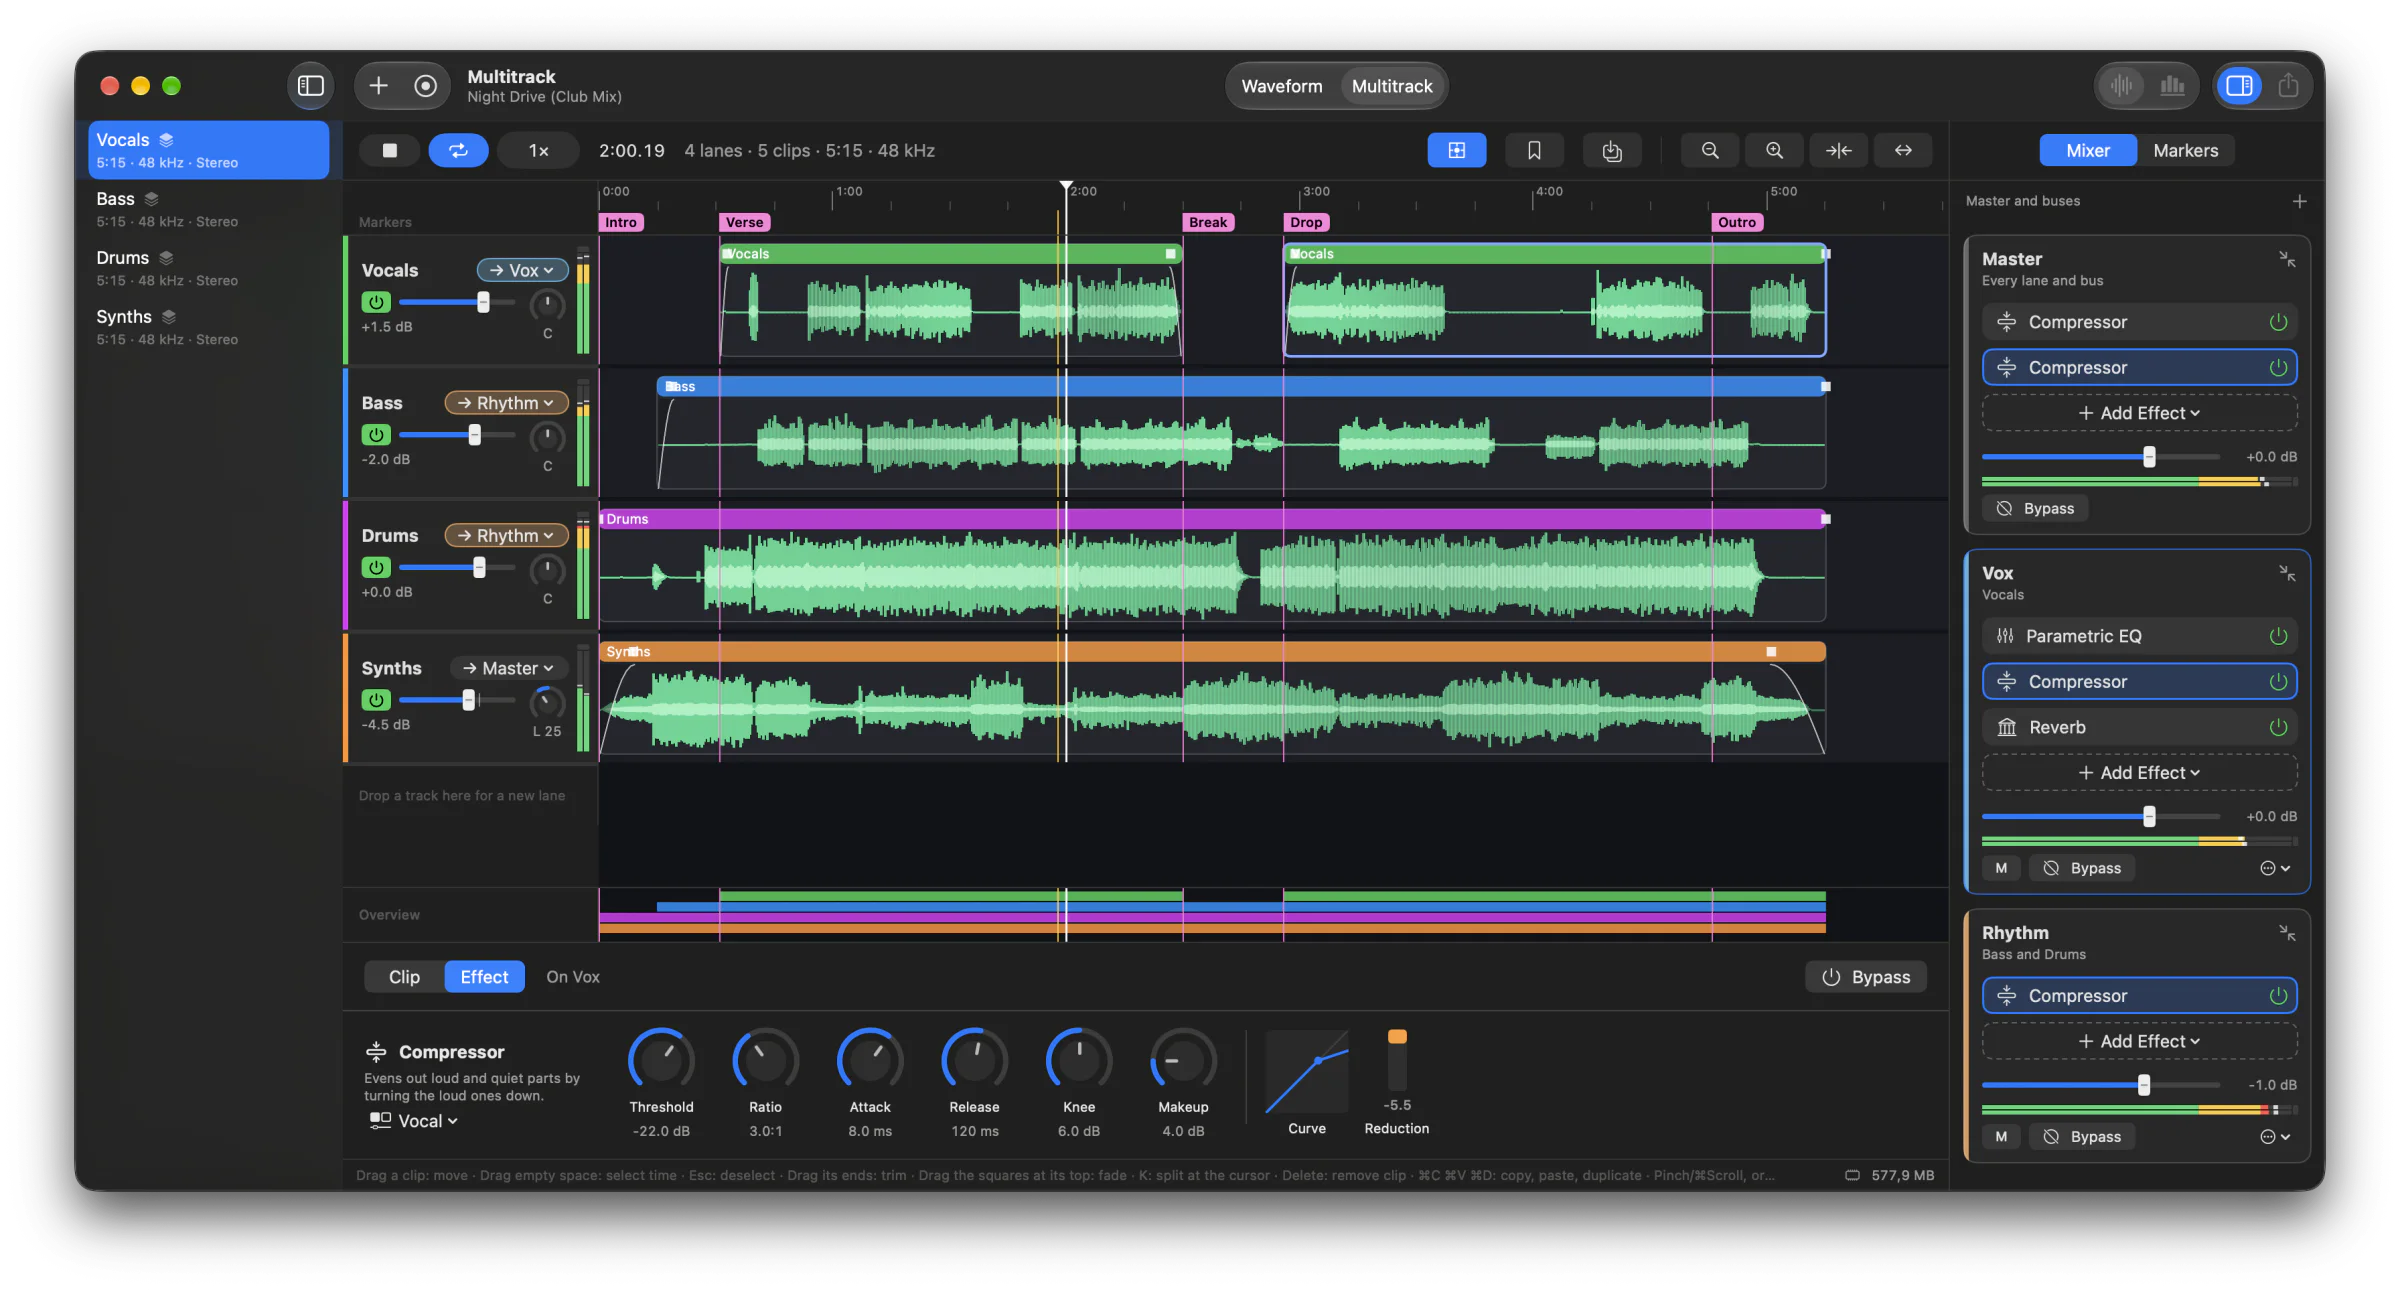The width and height of the screenshot is (2400, 1290).
Task: Toggle the right inspector panel icon
Action: click(x=2239, y=86)
